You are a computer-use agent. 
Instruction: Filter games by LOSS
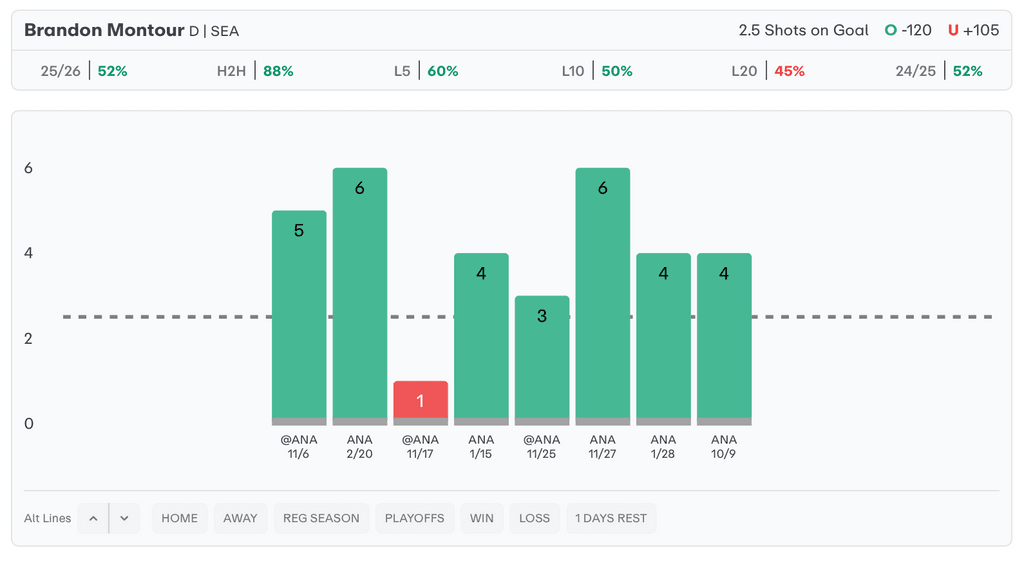(x=535, y=518)
